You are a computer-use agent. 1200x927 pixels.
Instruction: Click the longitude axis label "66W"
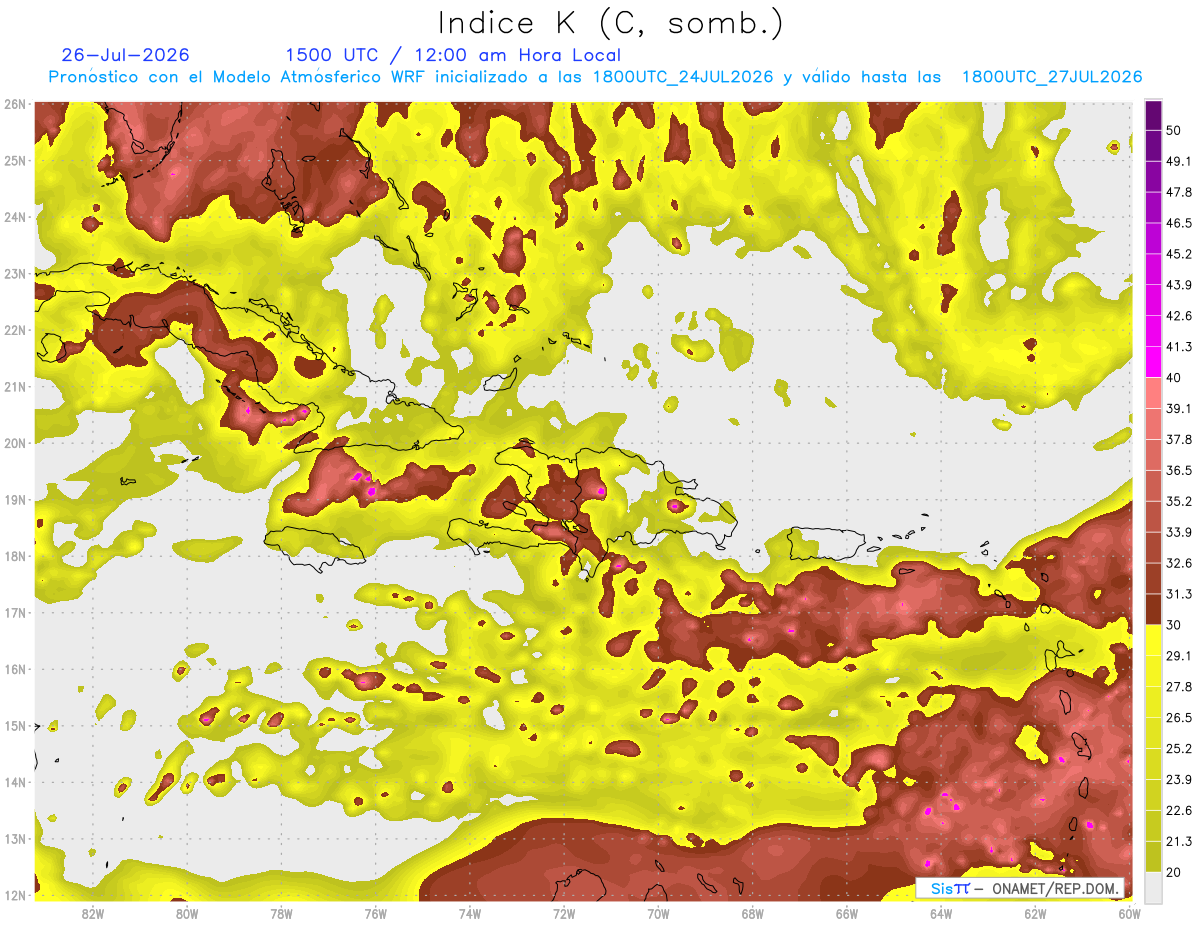click(847, 914)
